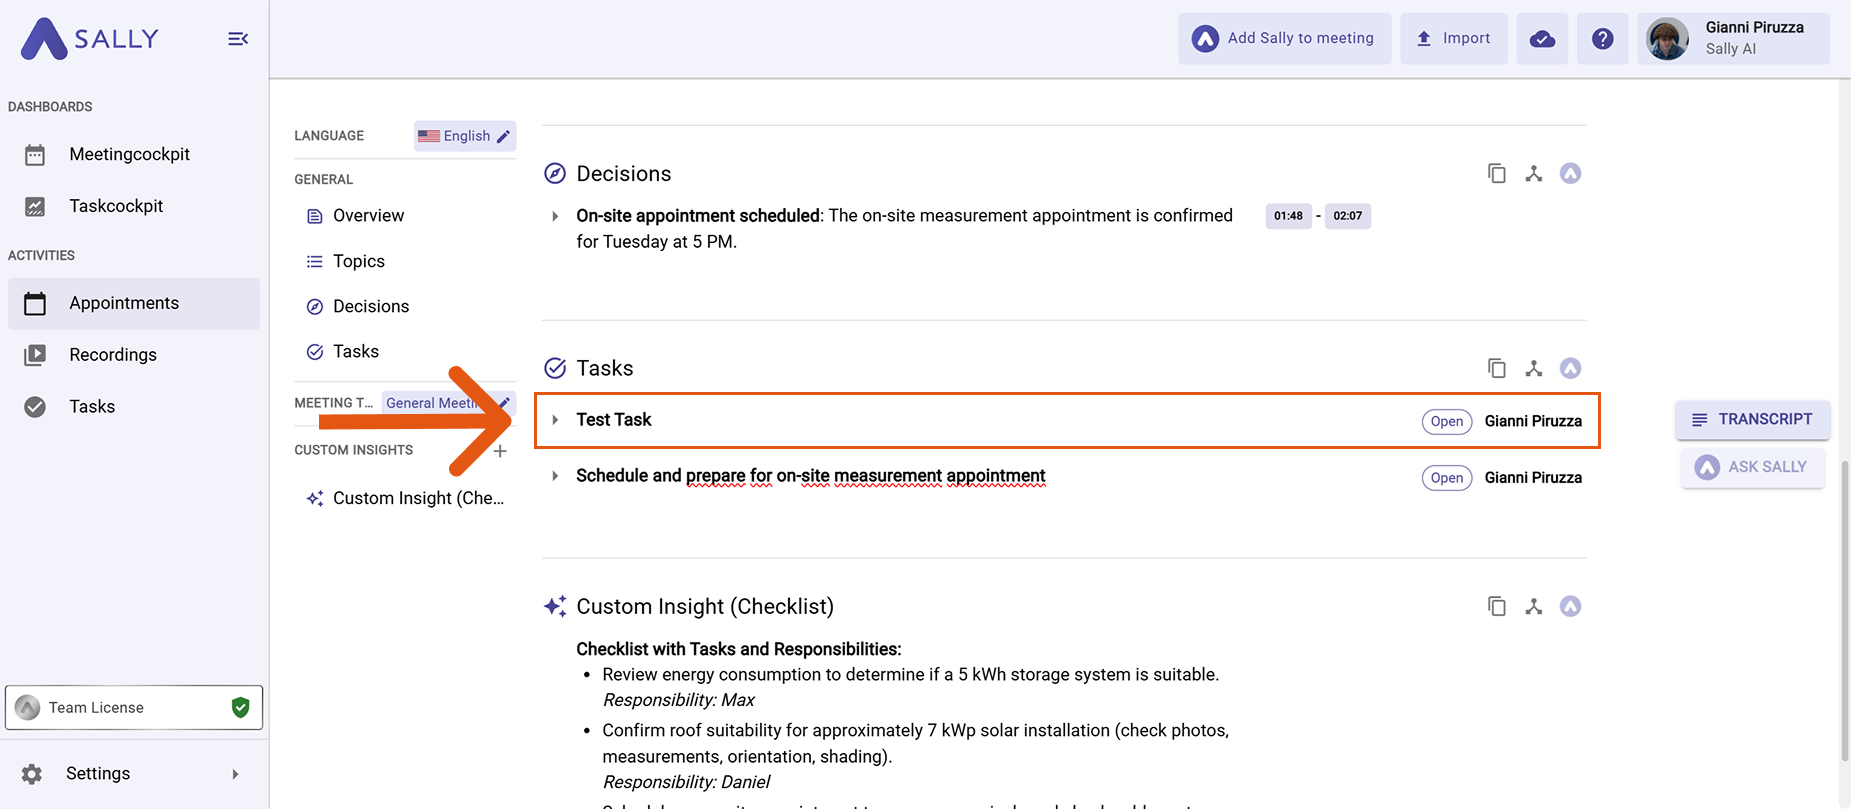Screen dimensions: 1851x809
Task: Collapse the sidebar with the menu icon
Action: (238, 39)
